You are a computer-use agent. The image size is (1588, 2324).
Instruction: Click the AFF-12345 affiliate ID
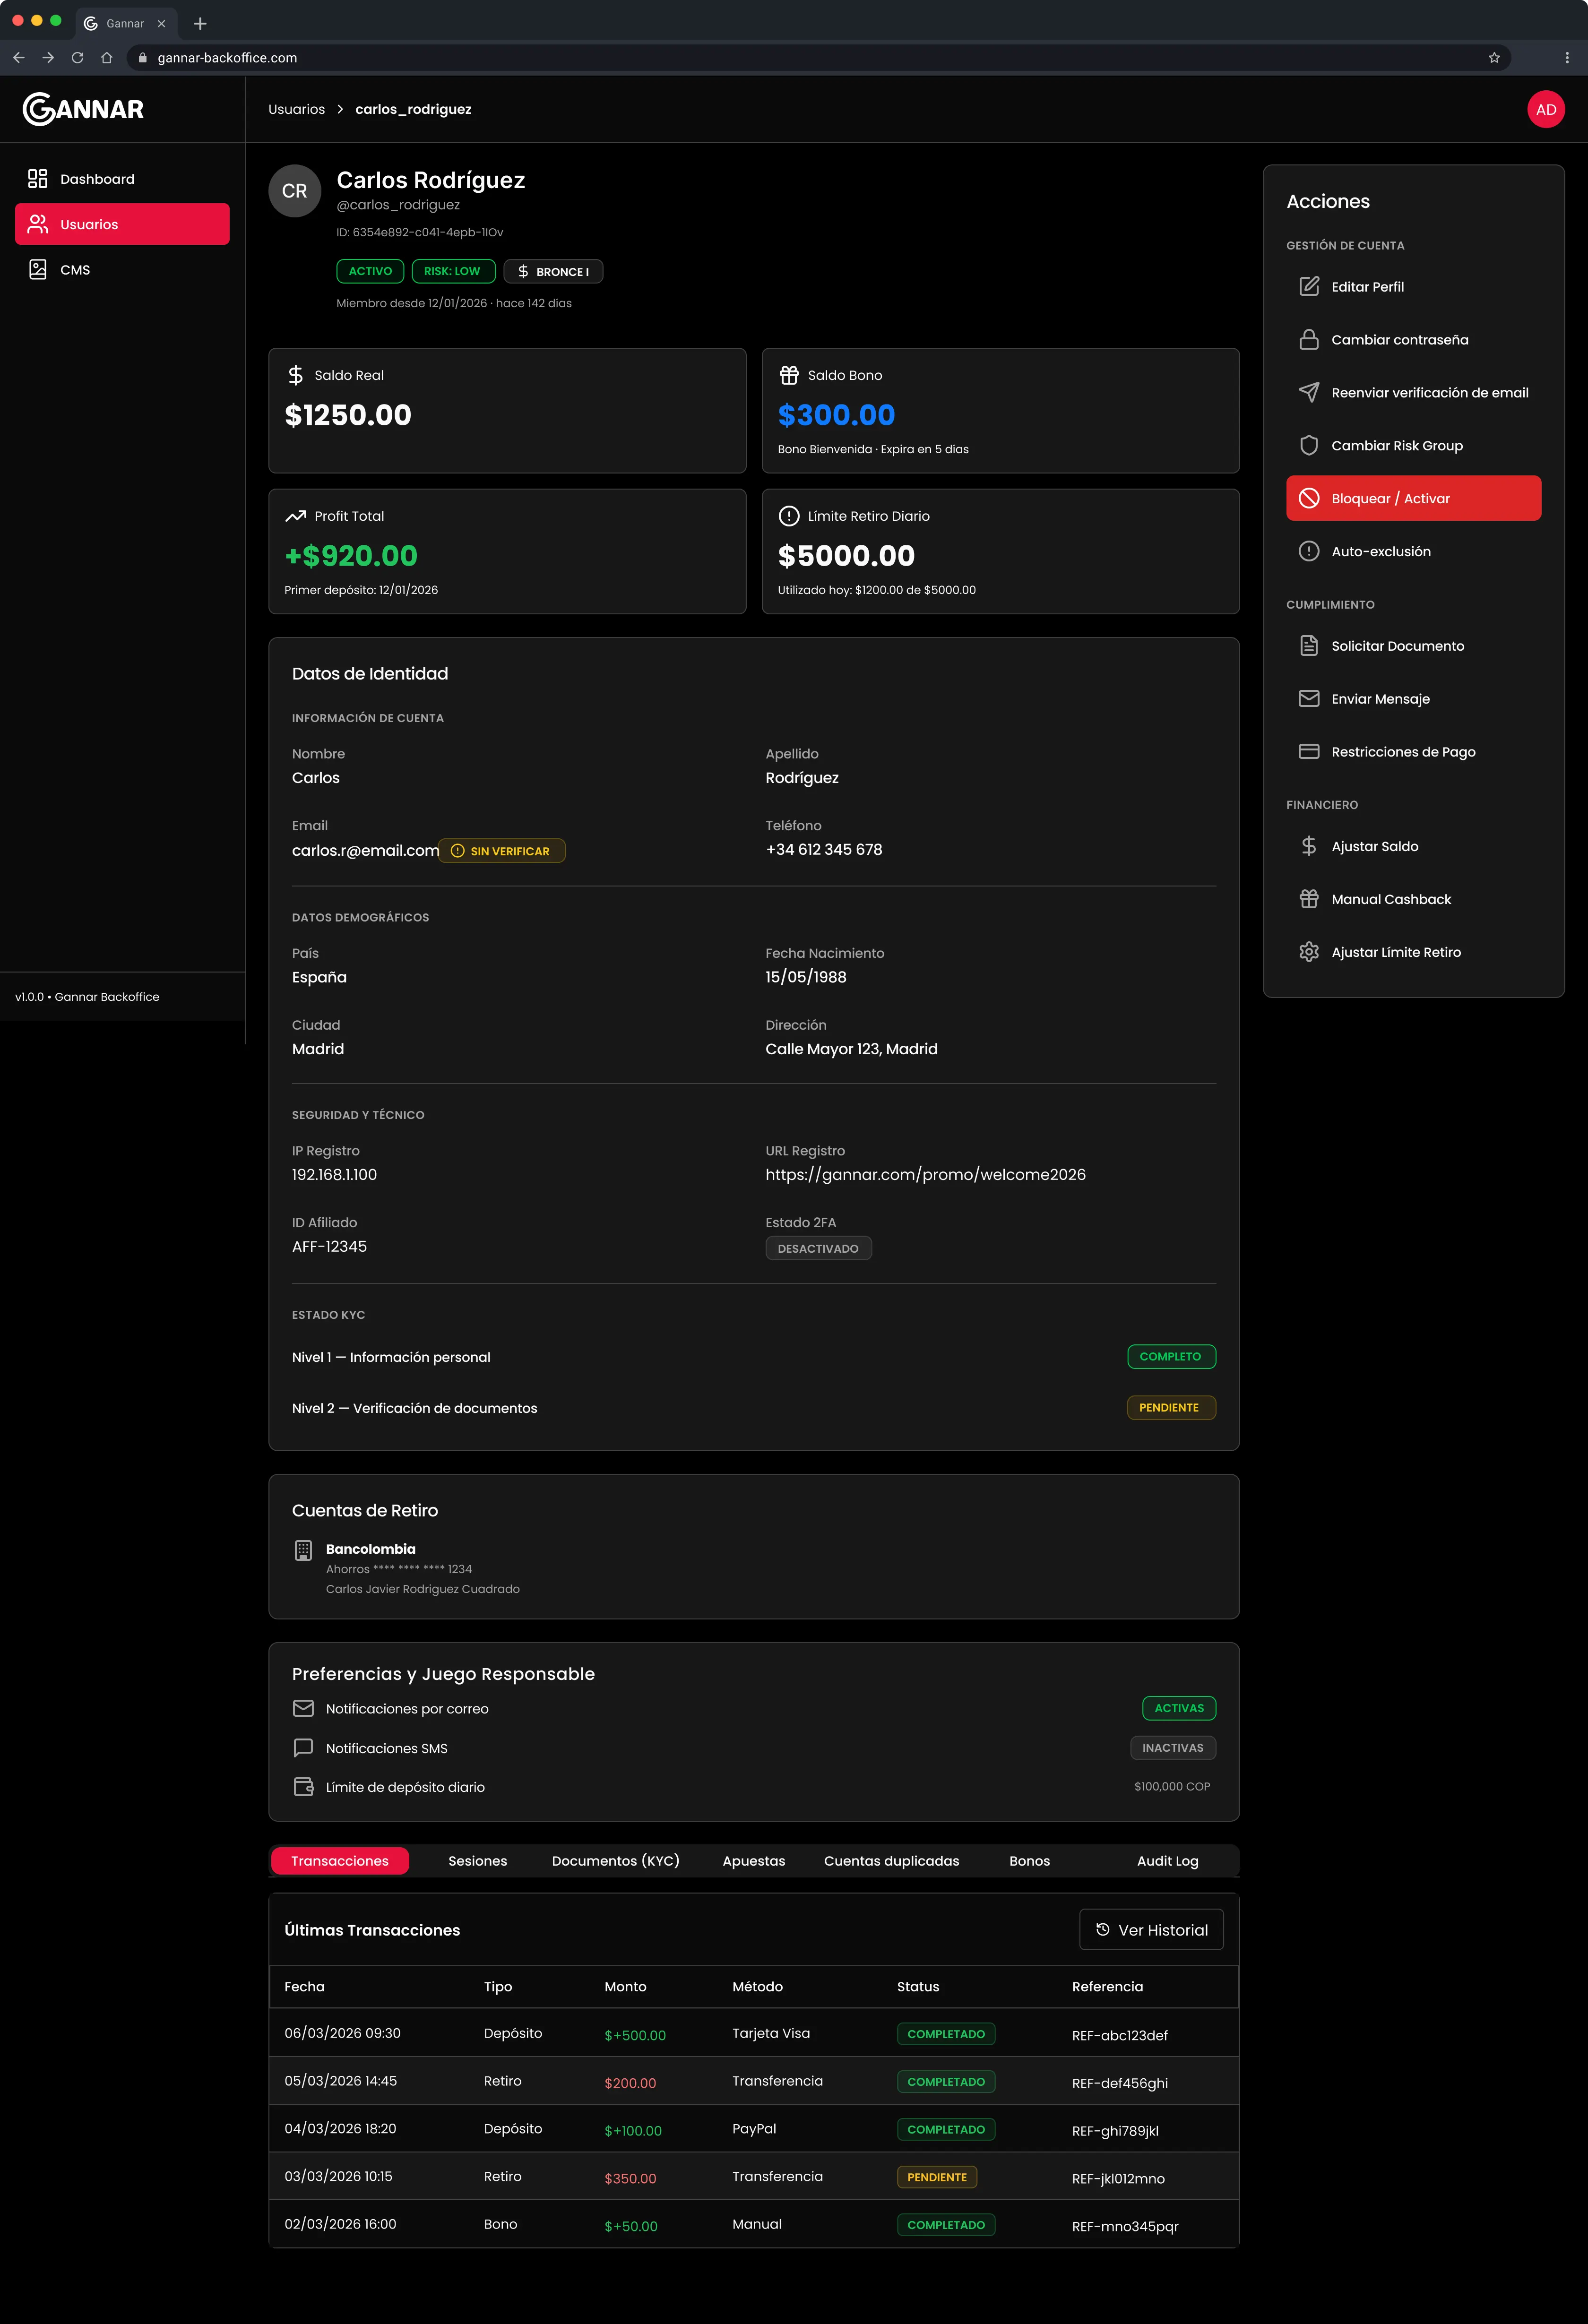click(x=329, y=1247)
